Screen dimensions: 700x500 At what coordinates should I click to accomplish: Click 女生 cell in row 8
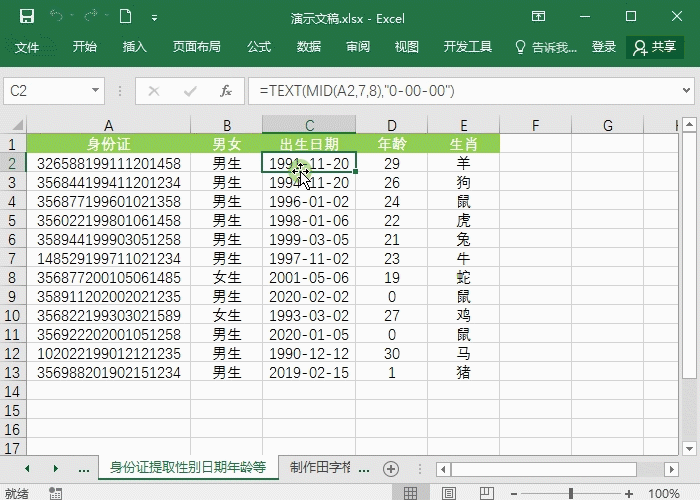coord(226,277)
